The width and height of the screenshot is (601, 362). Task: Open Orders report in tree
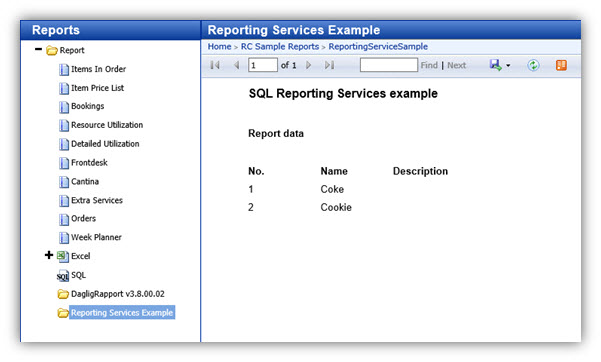(84, 219)
